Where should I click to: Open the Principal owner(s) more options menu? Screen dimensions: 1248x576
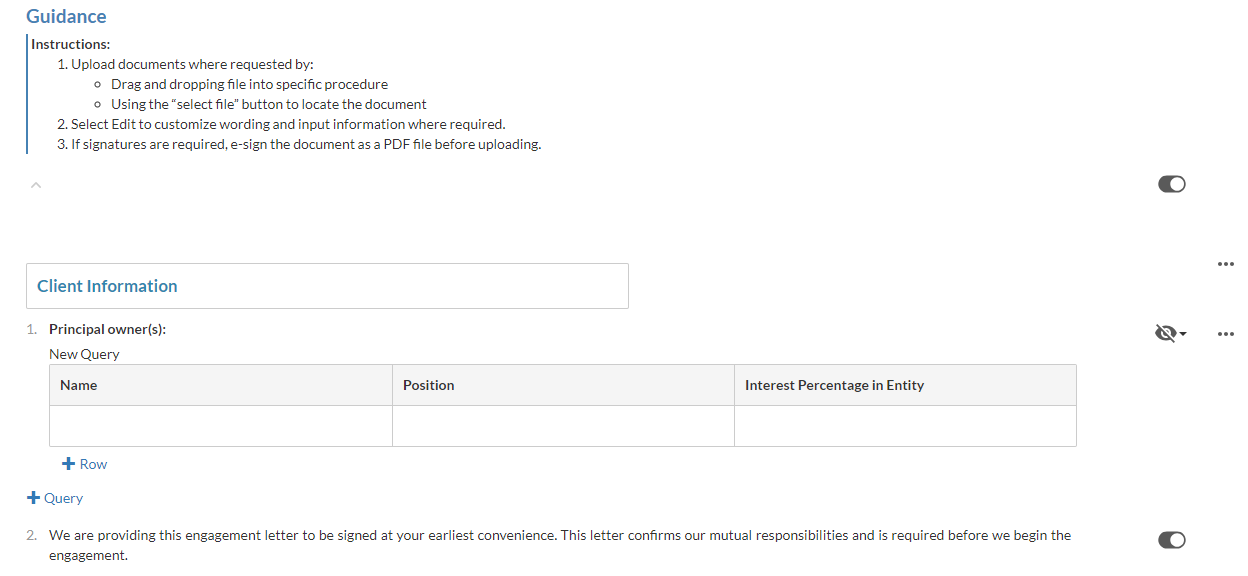[x=1226, y=333]
